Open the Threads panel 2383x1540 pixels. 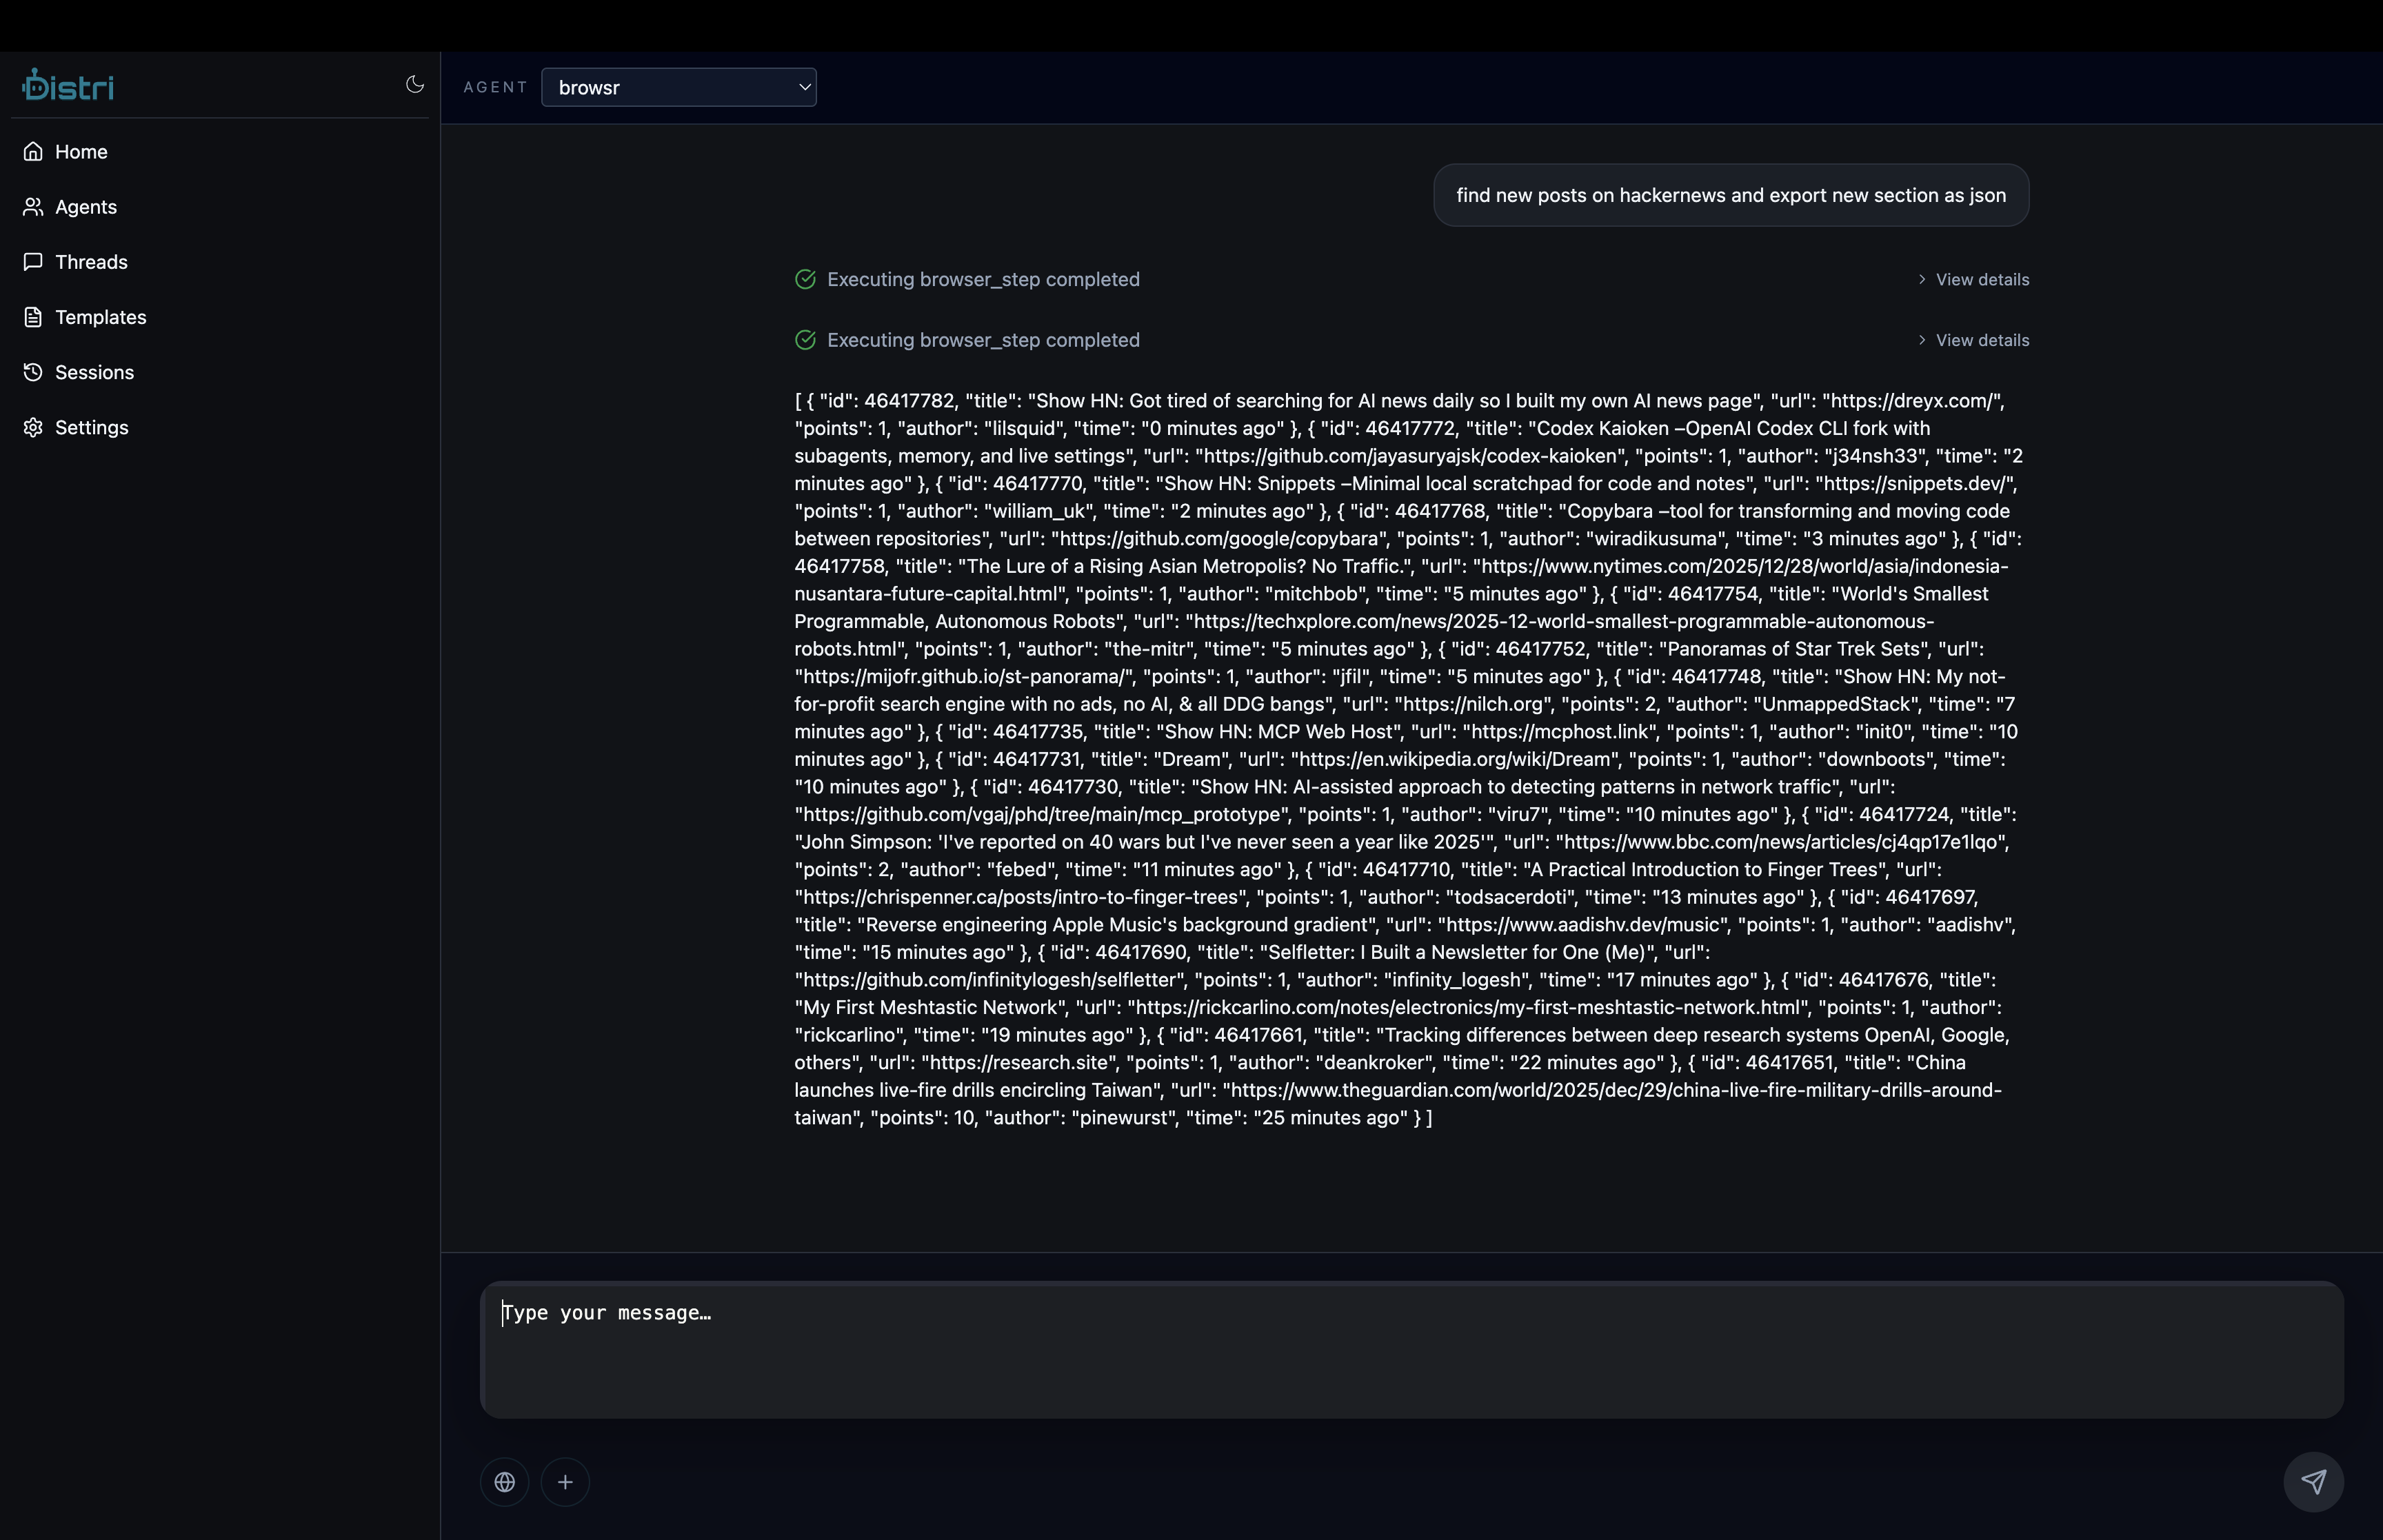pos(91,261)
